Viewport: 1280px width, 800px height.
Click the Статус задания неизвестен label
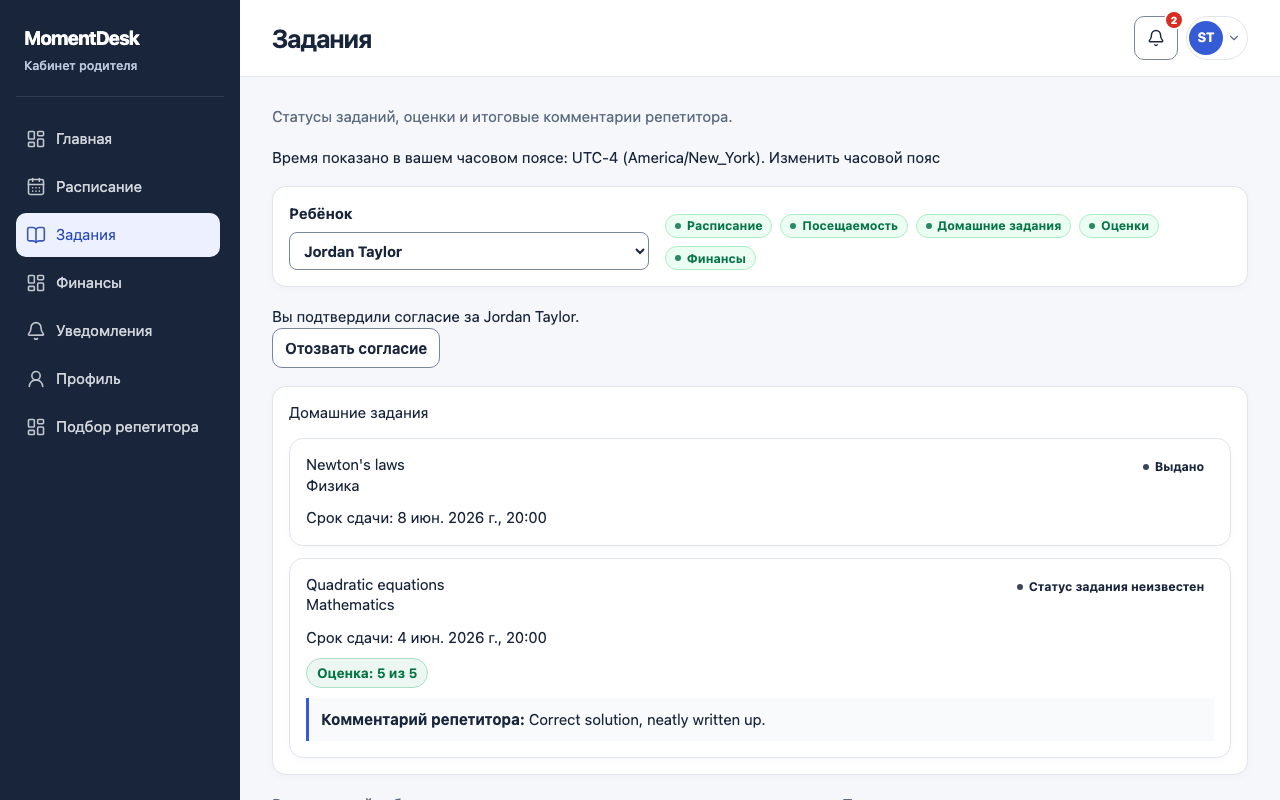tap(1110, 587)
